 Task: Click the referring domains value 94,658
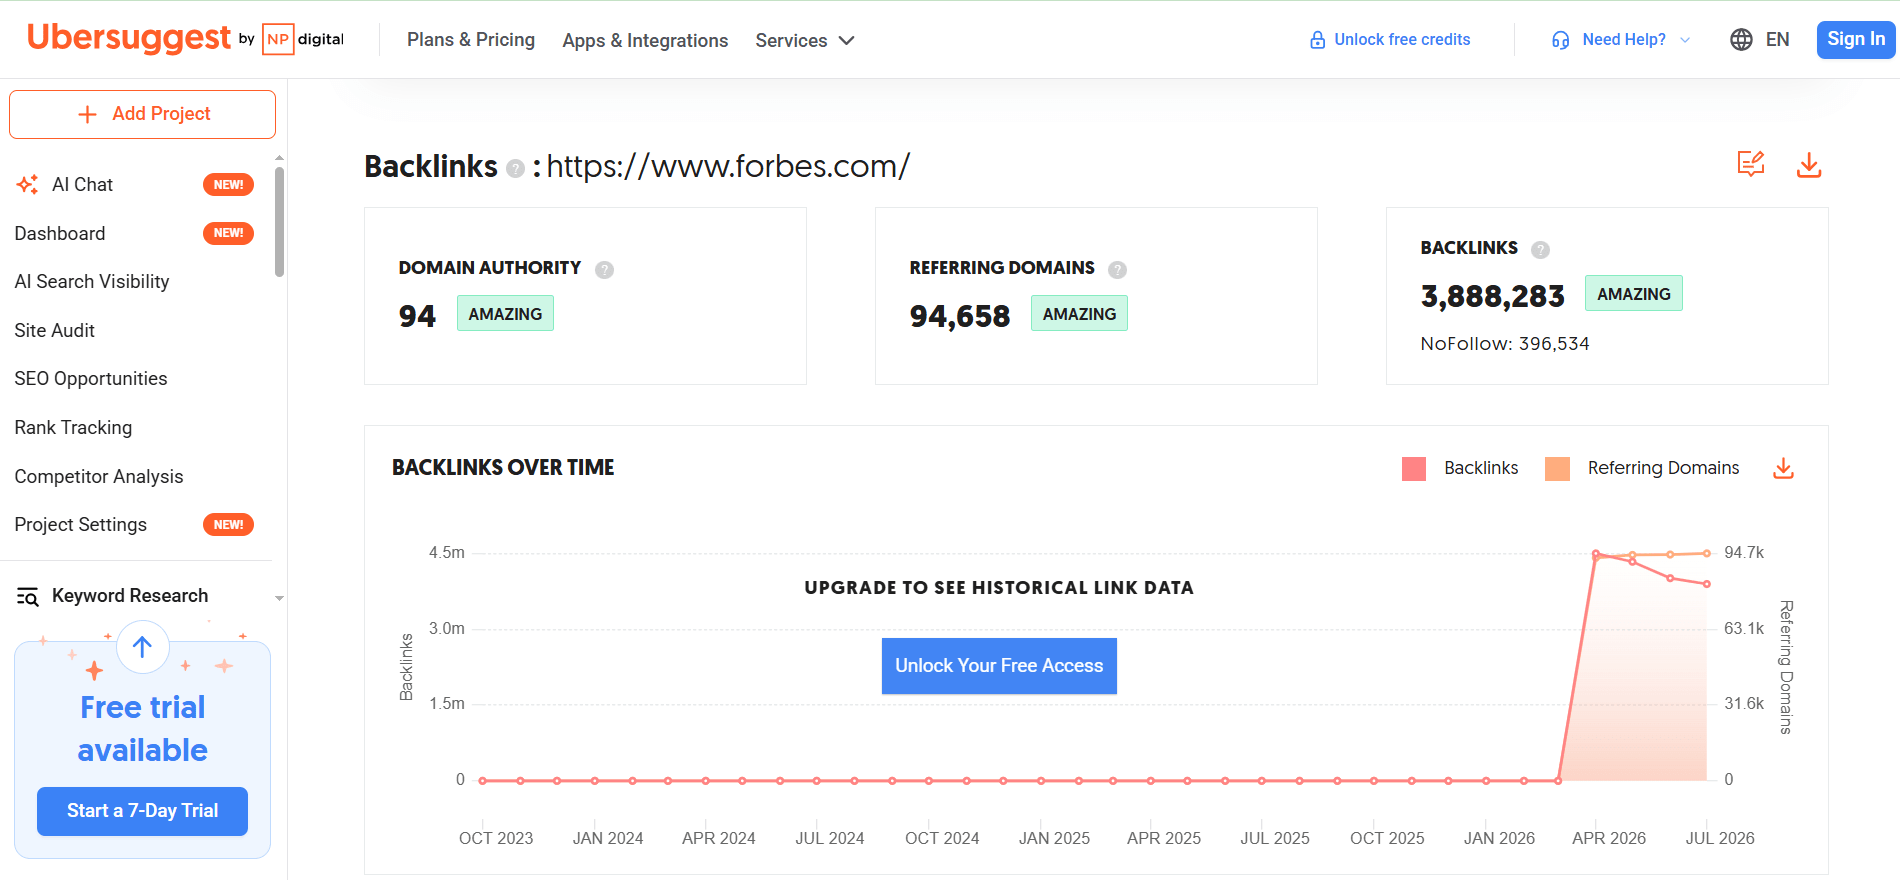(x=960, y=316)
